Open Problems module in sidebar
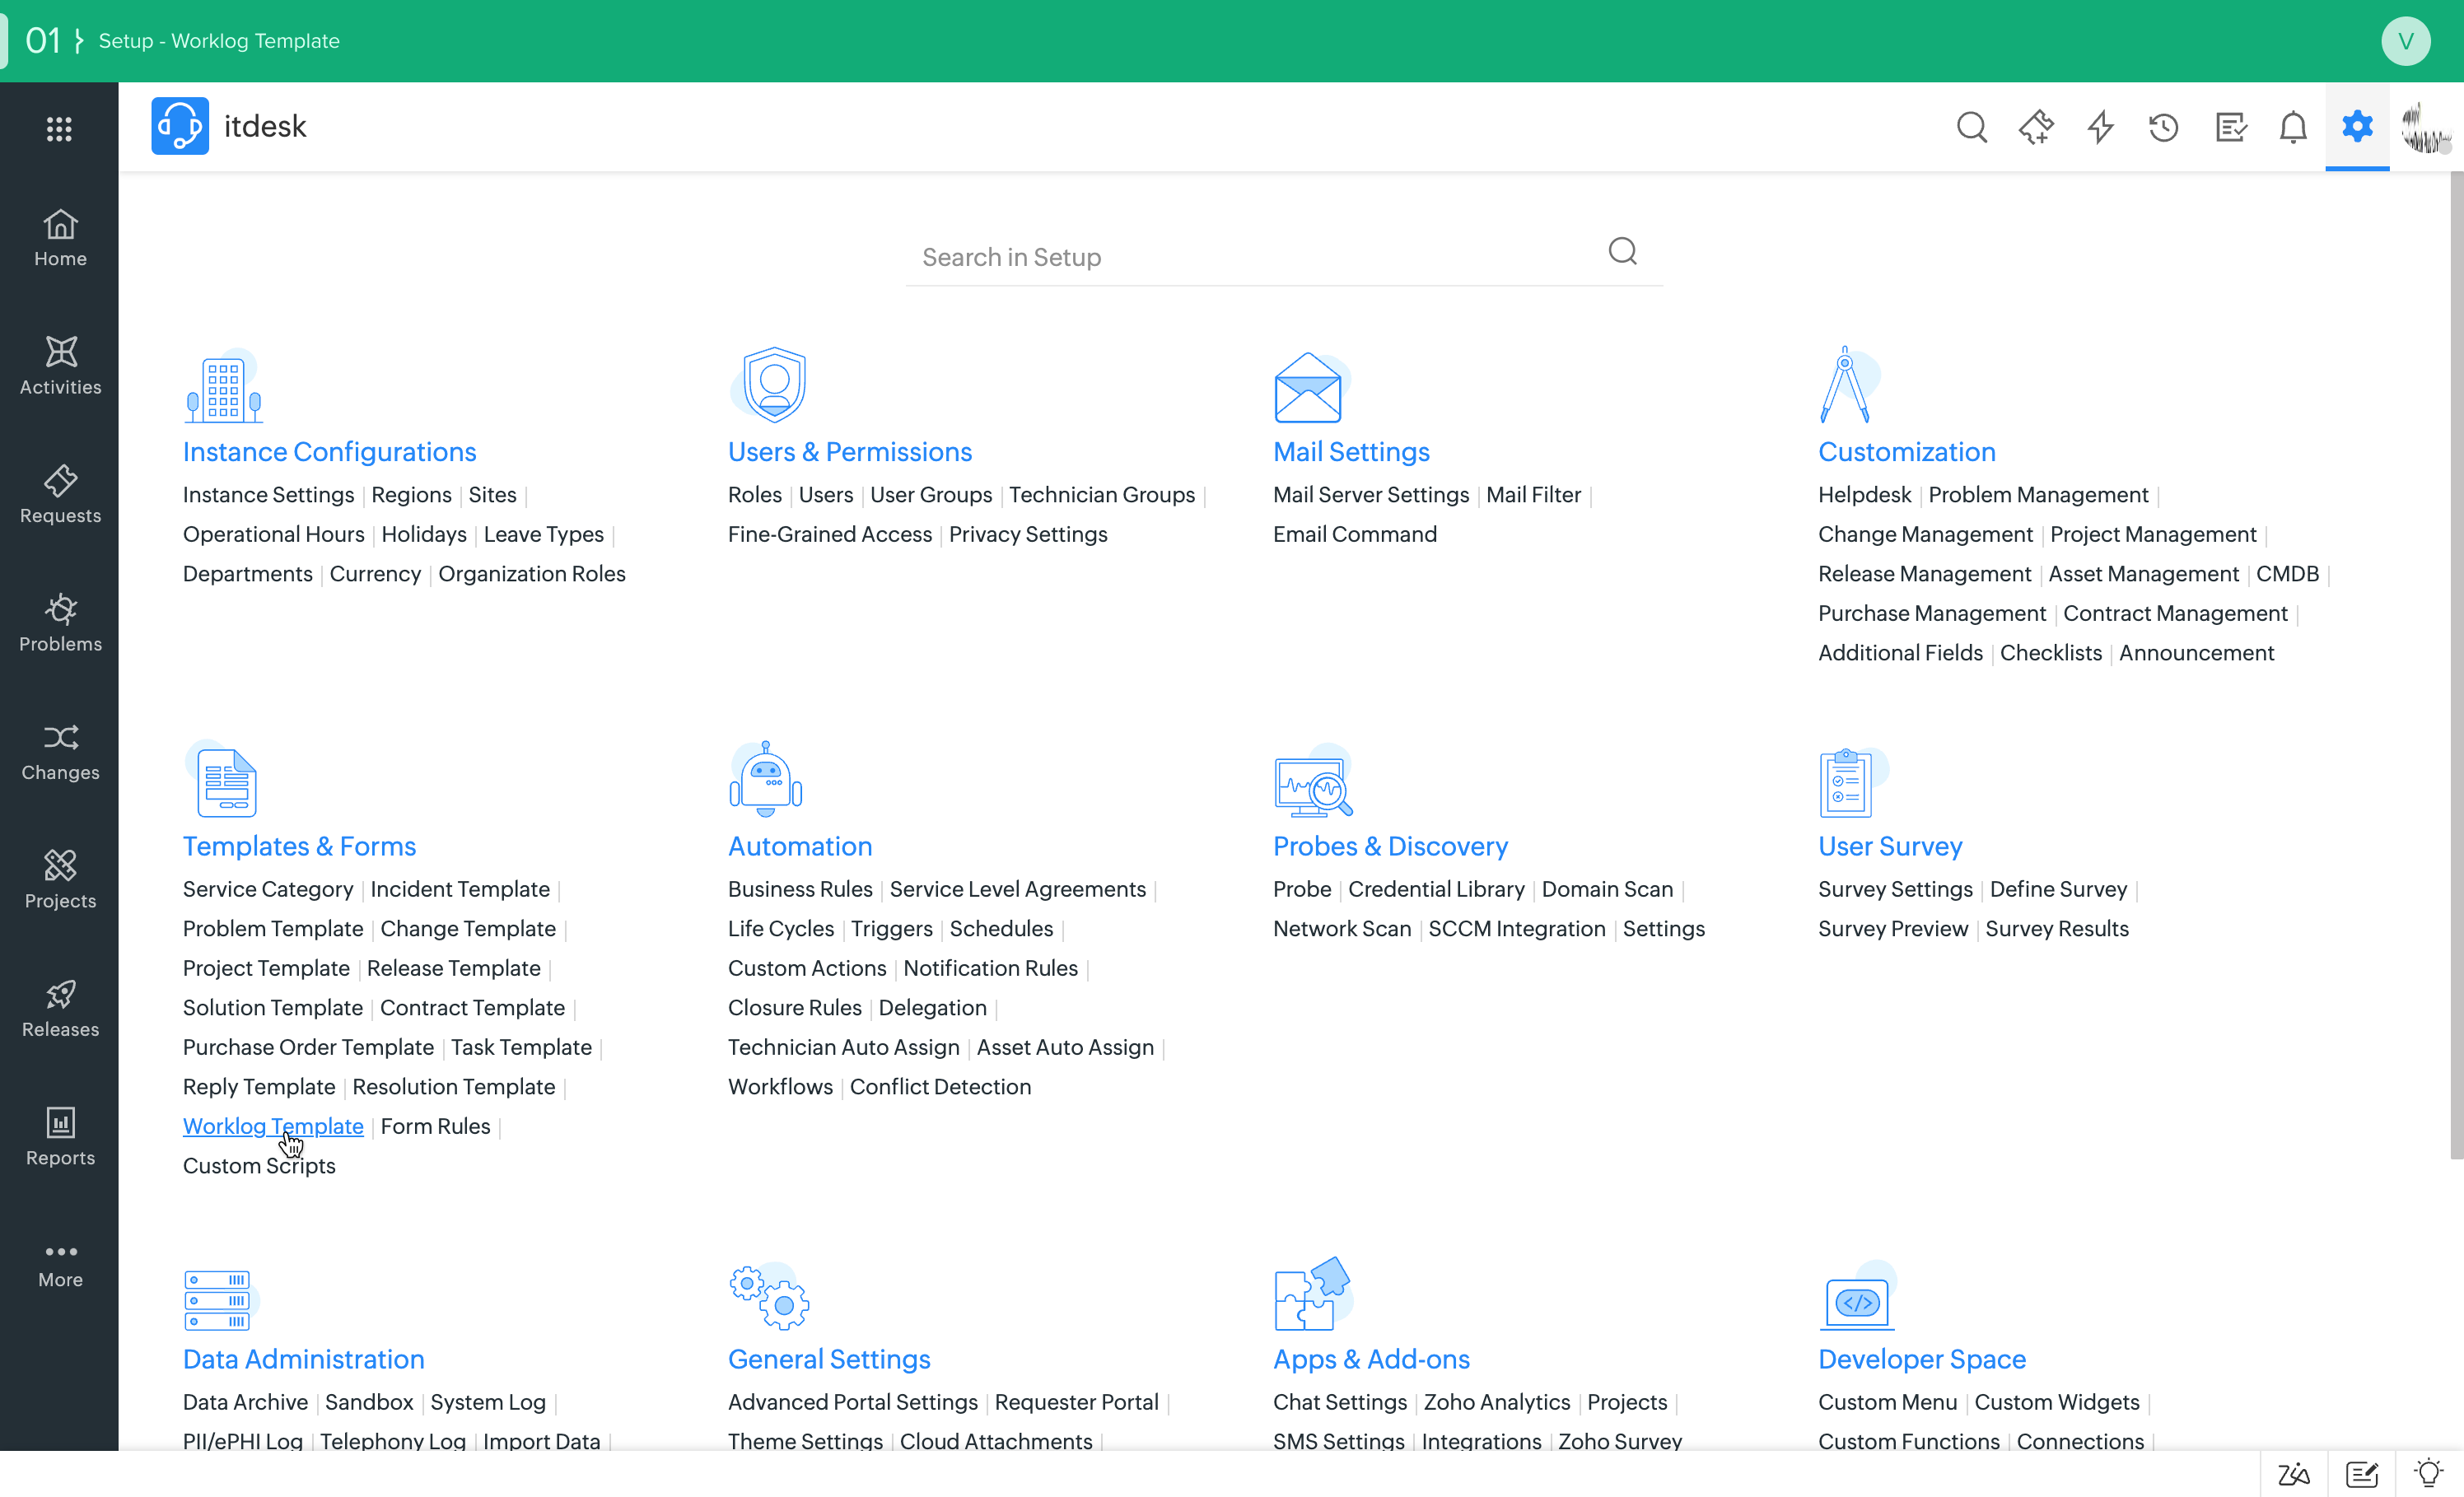The width and height of the screenshot is (2464, 1497). [60, 623]
